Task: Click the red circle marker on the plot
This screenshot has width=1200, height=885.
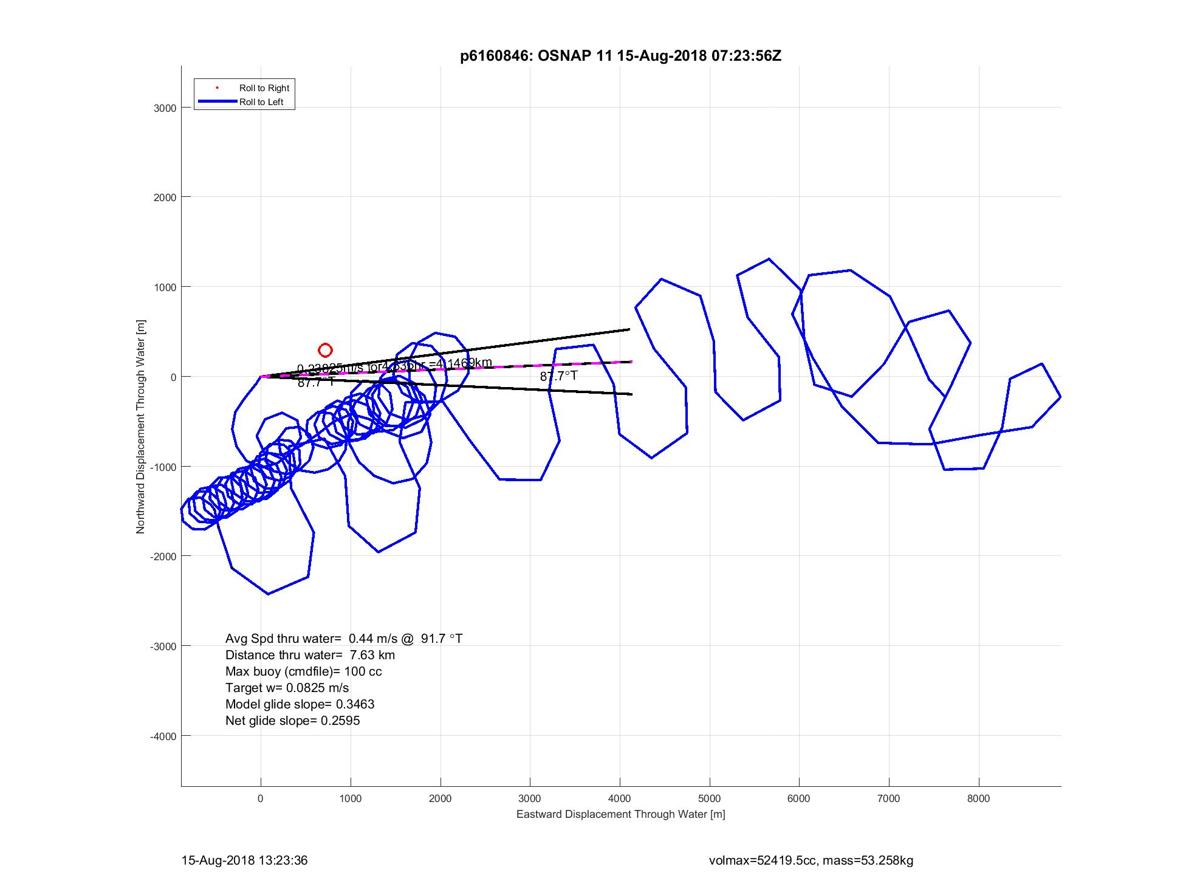Action: point(325,350)
